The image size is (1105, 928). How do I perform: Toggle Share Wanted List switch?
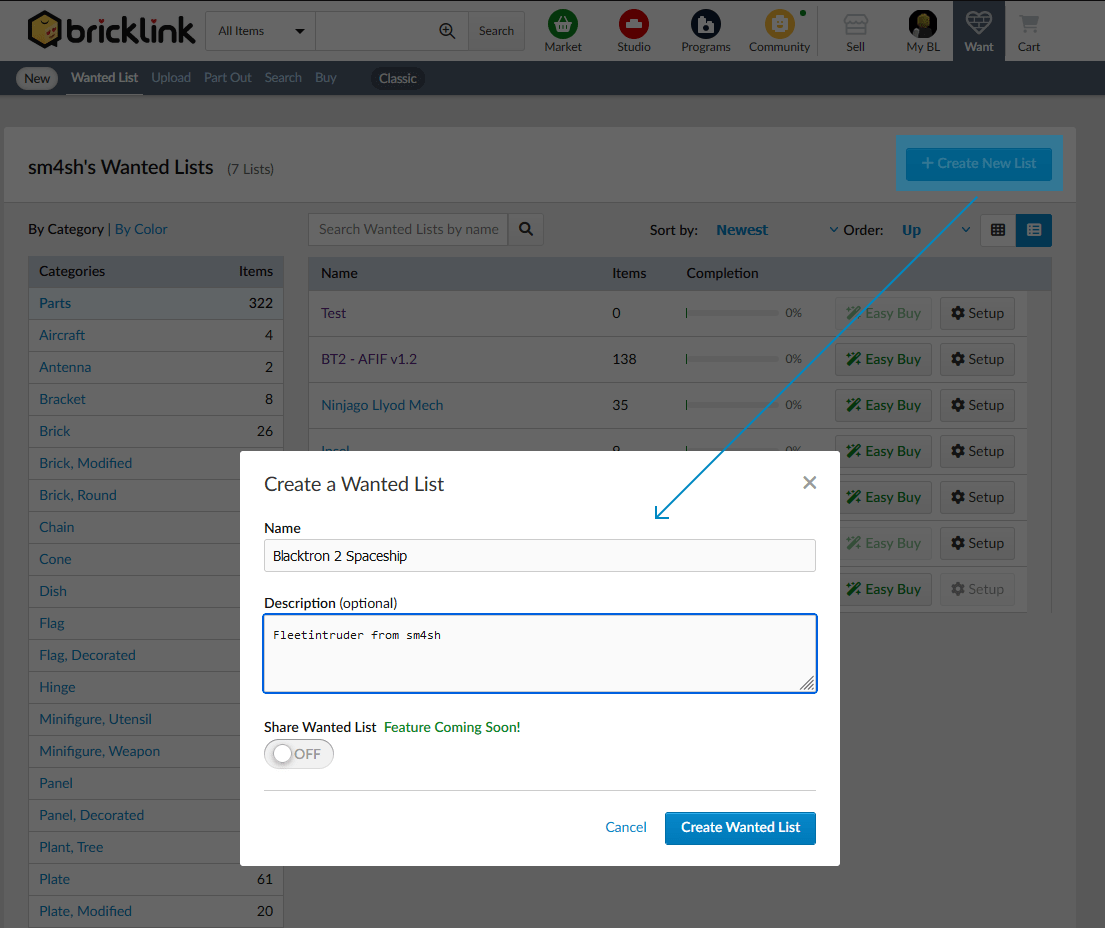(299, 754)
